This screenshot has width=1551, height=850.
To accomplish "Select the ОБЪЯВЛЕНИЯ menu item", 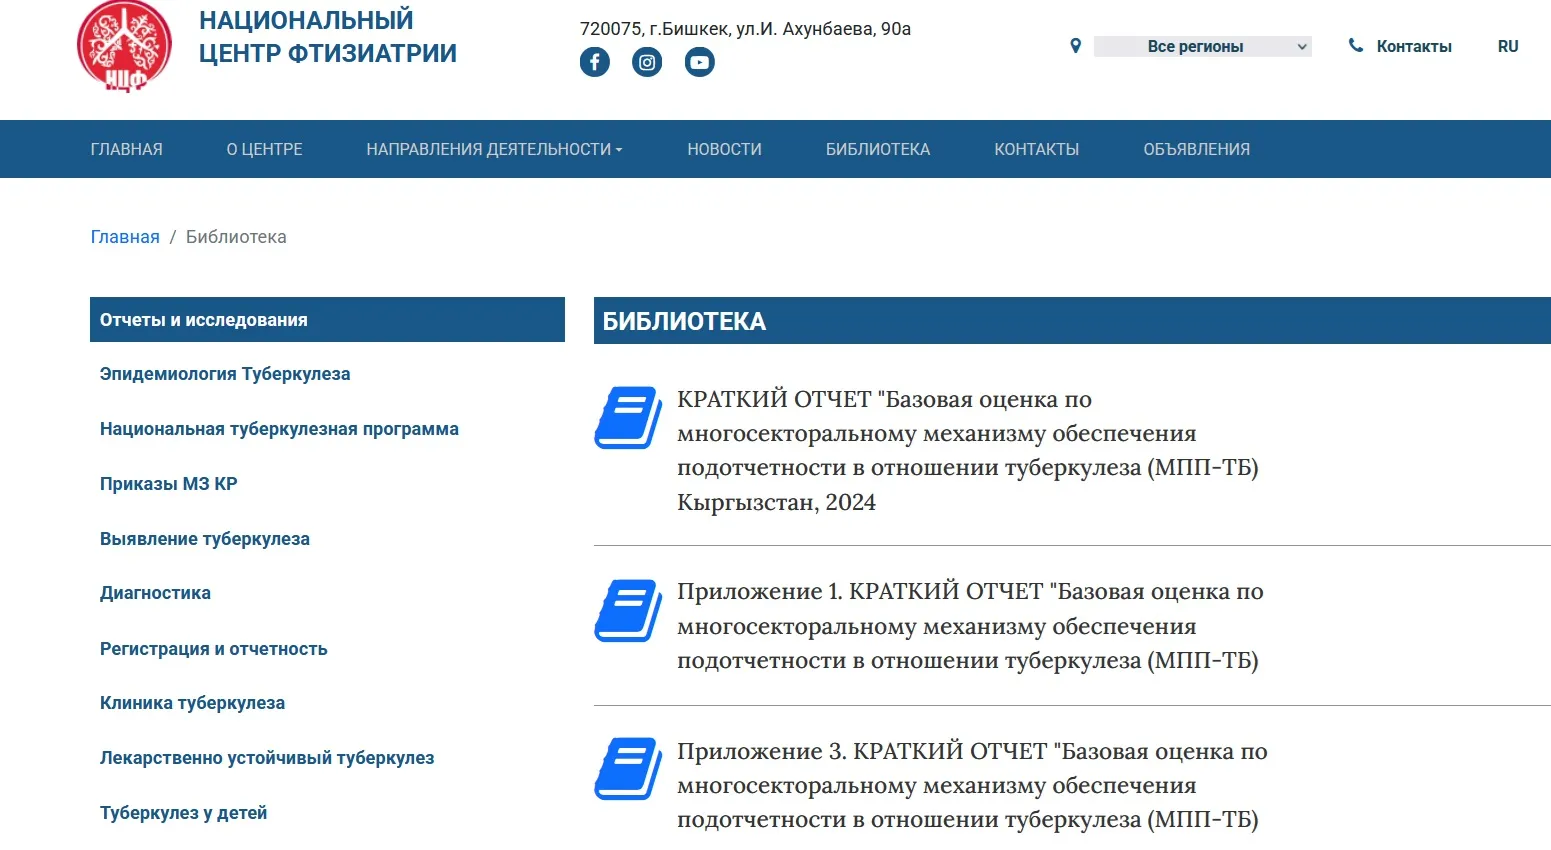I will [x=1196, y=148].
